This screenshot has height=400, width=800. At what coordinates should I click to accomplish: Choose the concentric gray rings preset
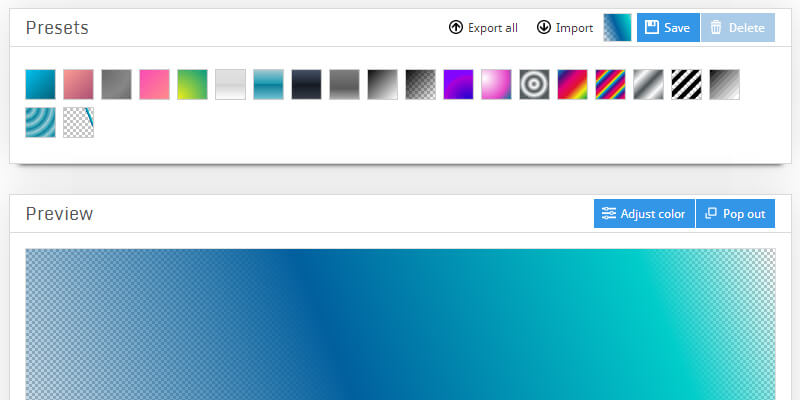point(535,84)
